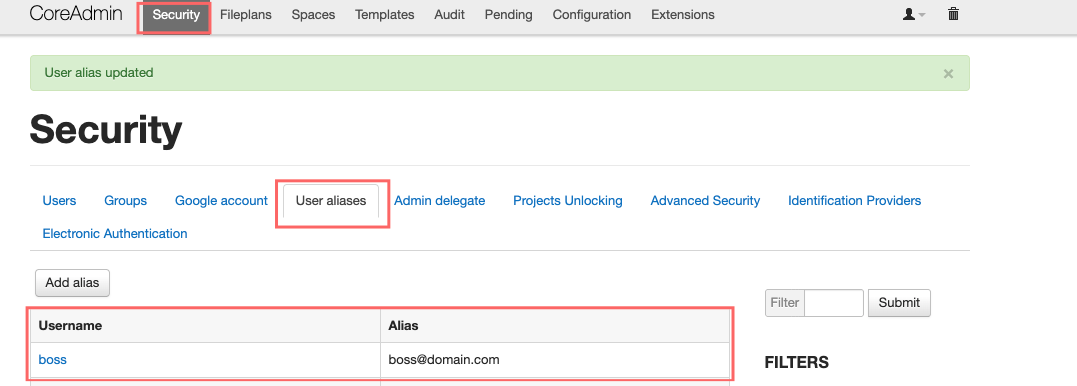1077x386 pixels.
Task: Open the Extensions menu
Action: (683, 14)
